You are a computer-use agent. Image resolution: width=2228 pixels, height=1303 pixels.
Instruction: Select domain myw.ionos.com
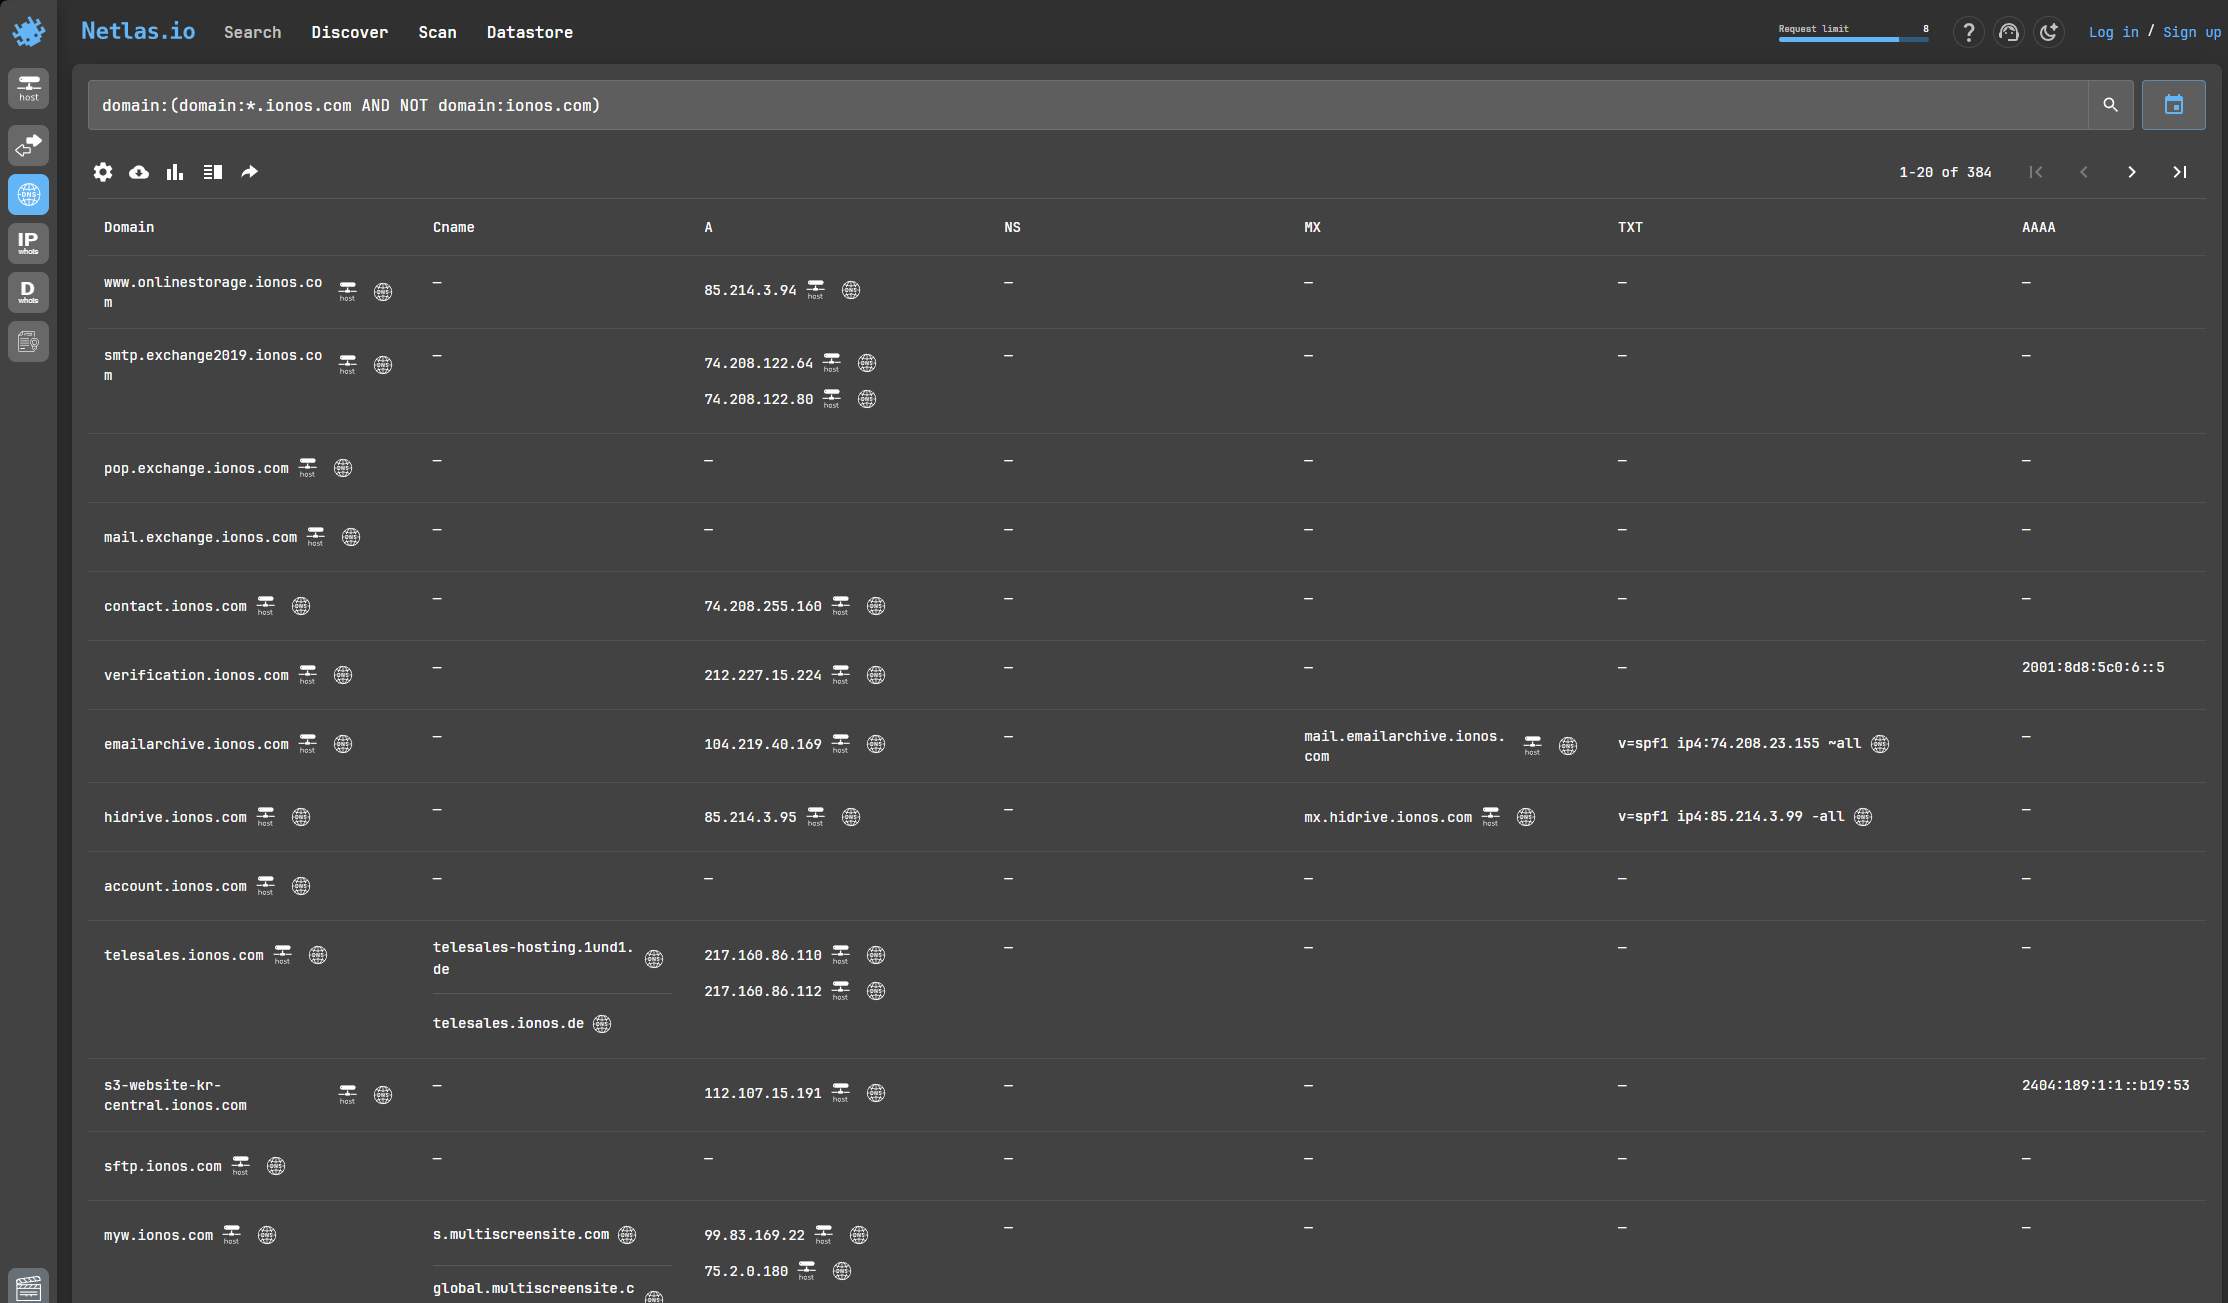click(158, 1235)
